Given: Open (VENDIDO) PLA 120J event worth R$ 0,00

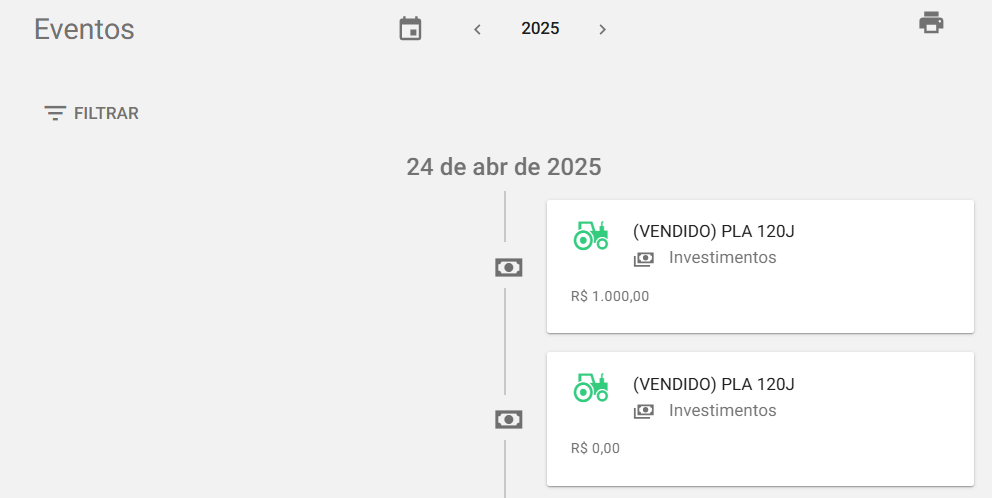Looking at the screenshot, I should click(714, 384).
